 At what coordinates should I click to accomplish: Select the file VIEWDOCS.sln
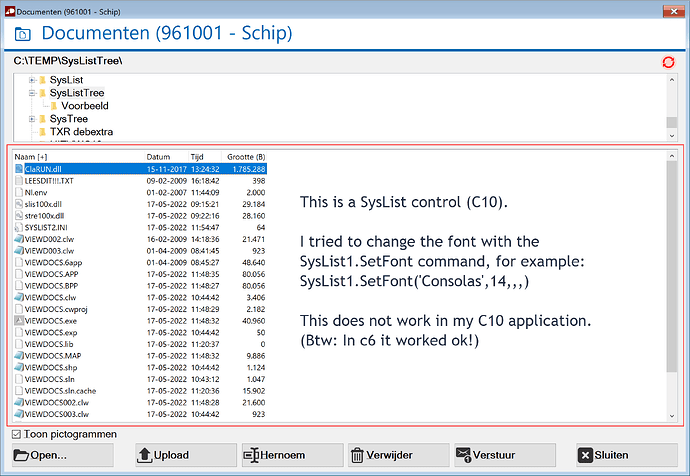[49, 379]
